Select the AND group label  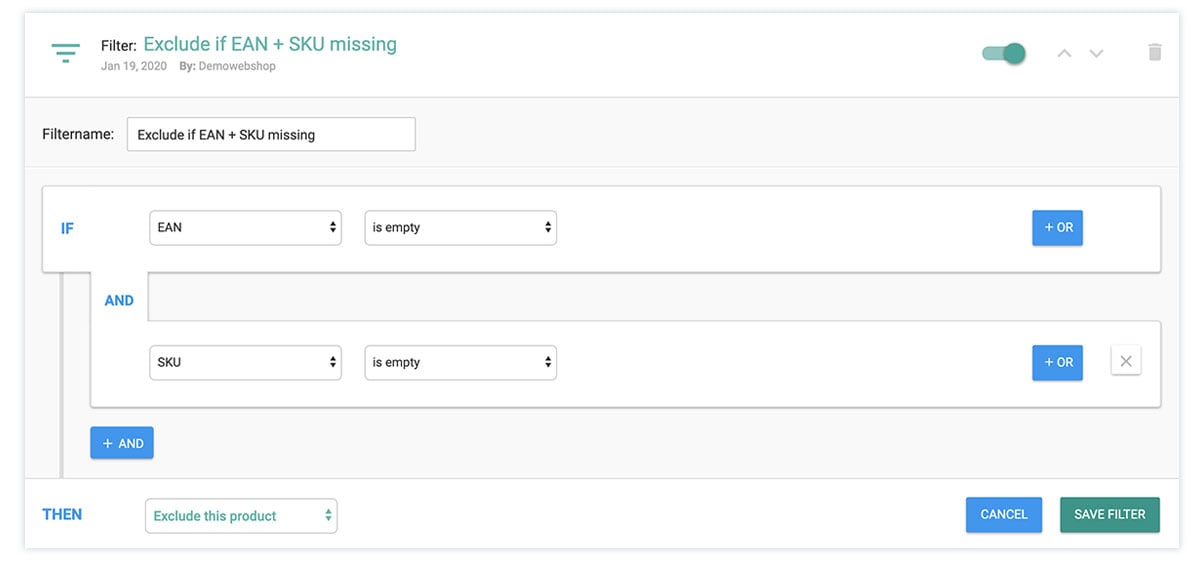click(119, 300)
